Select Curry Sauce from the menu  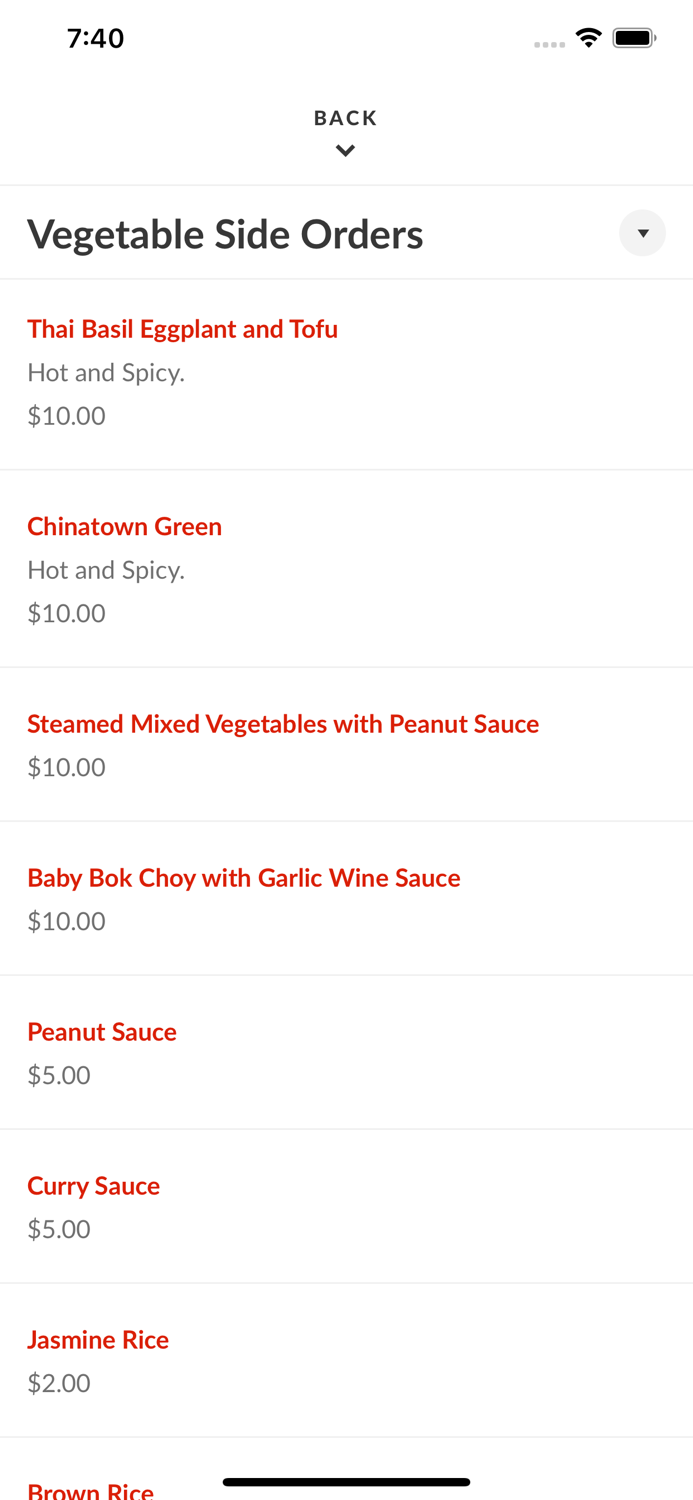[x=93, y=1185]
